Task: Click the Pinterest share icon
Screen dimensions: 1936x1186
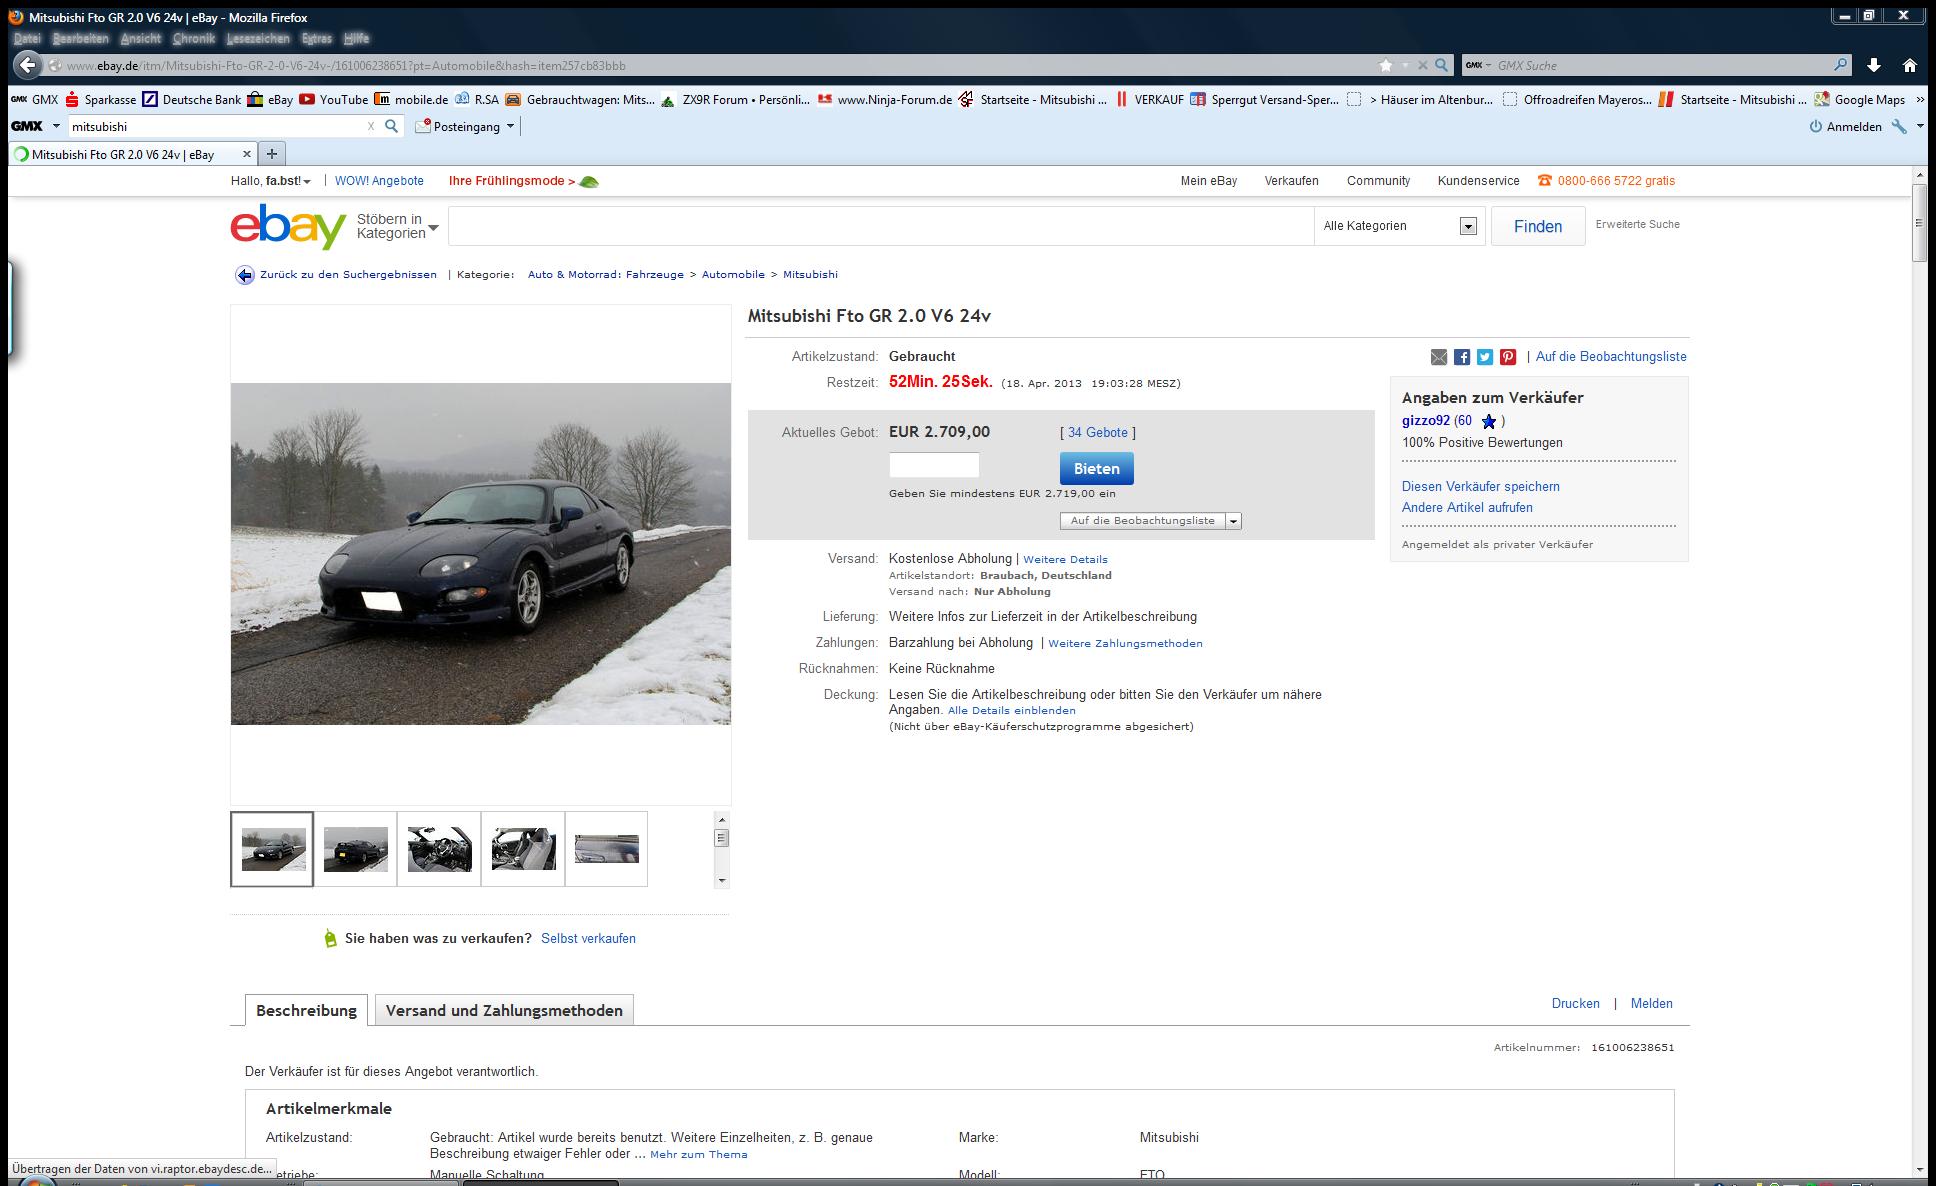Action: [1508, 357]
